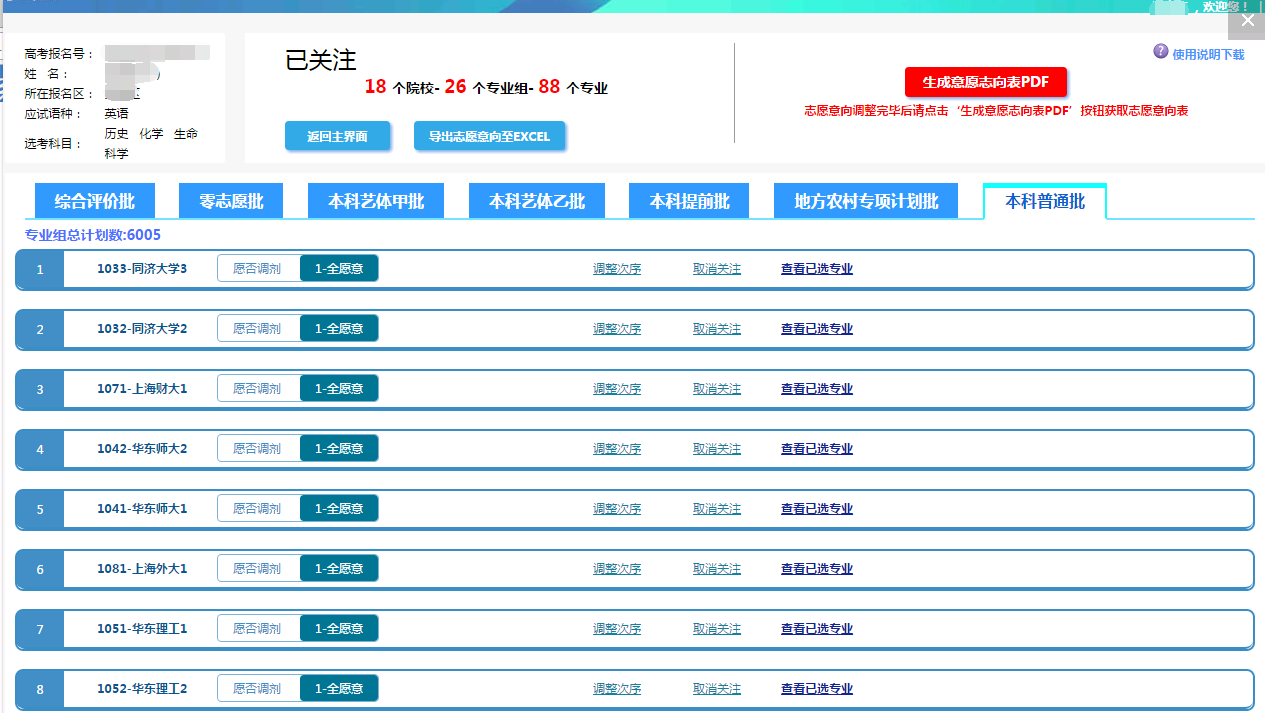
Task: Select the 本科普通批 tab
Action: tap(1045, 201)
